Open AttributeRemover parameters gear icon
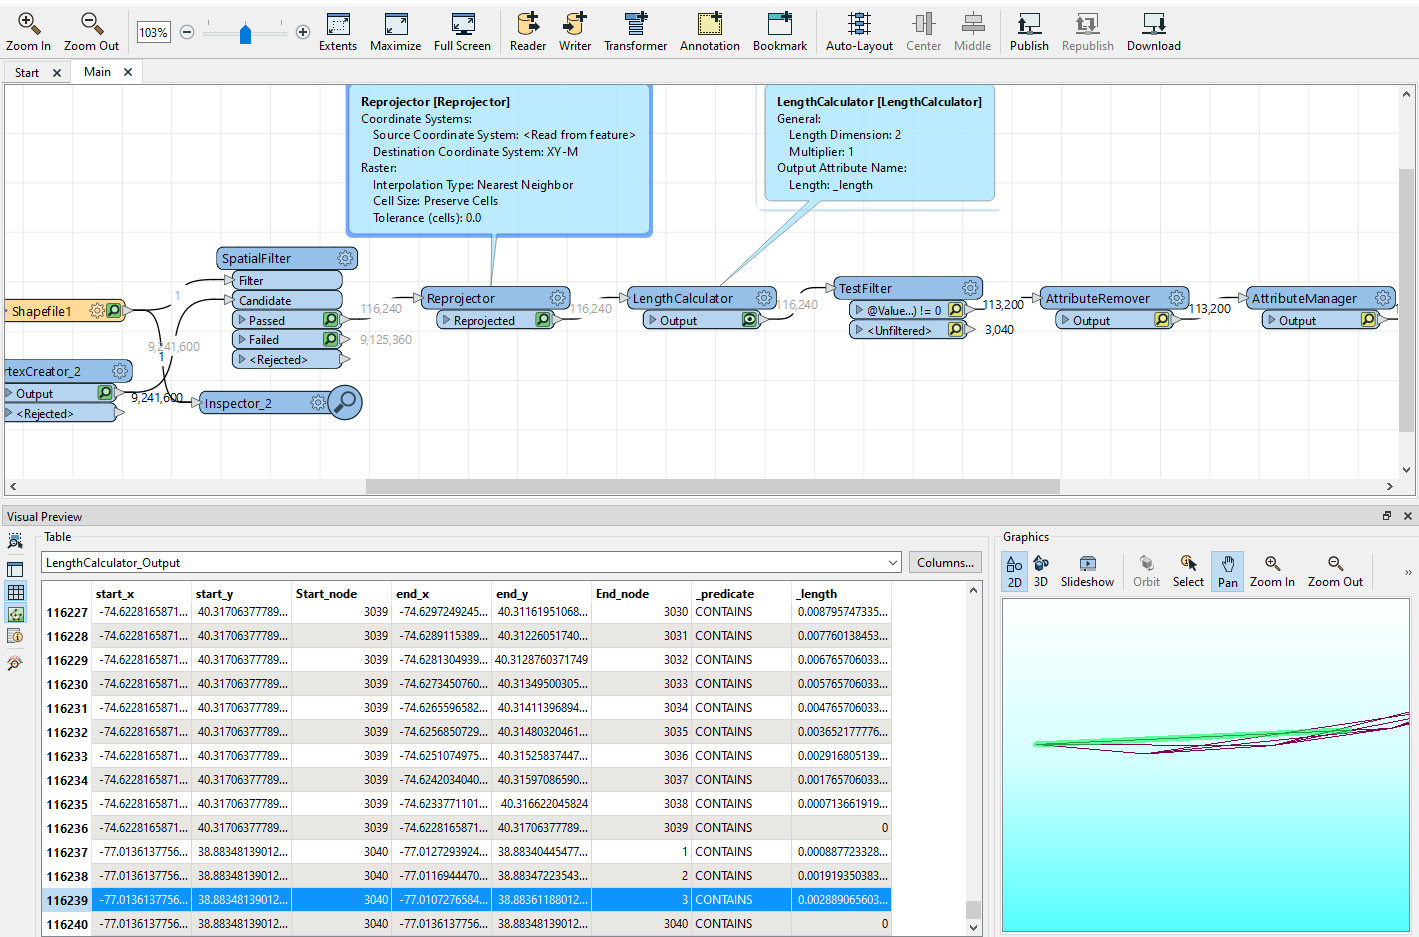1419x937 pixels. pos(1177,298)
